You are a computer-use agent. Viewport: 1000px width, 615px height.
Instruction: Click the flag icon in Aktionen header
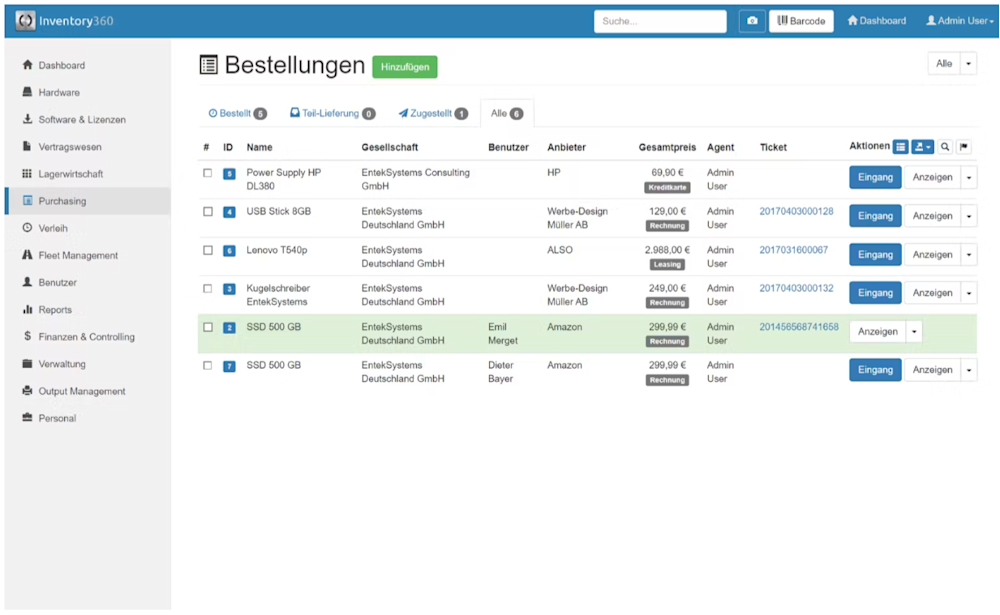[965, 146]
